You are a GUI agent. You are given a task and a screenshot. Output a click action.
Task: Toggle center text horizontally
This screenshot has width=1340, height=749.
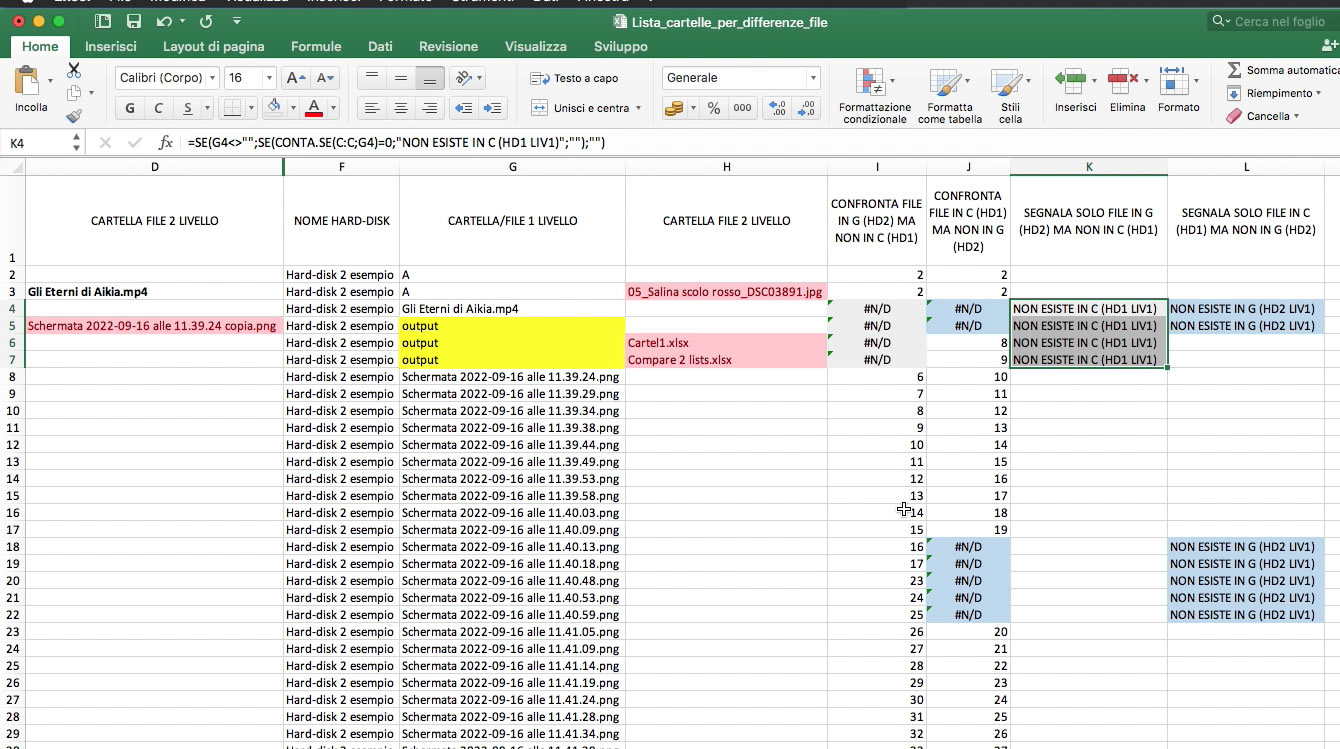coord(401,108)
